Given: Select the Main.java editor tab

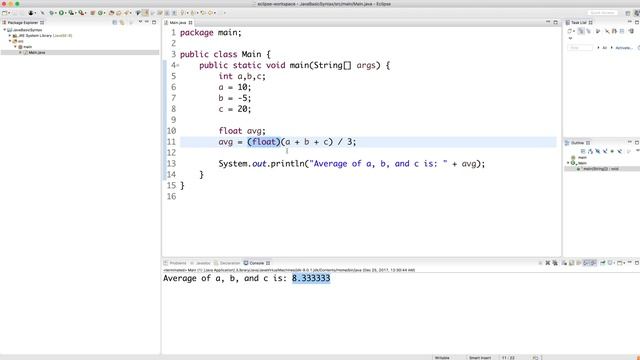Looking at the screenshot, I should [x=178, y=23].
